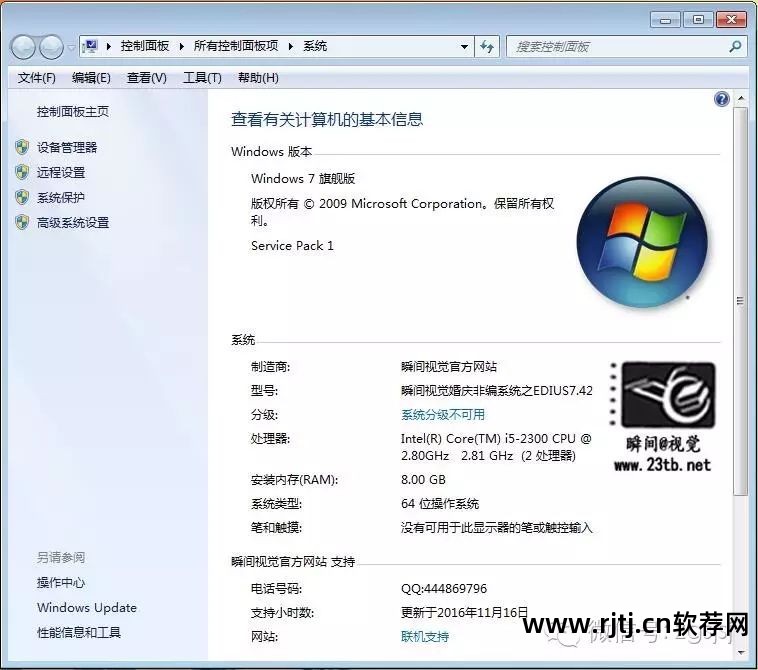Click the 8.00 GB RAM value
Screen dimensions: 758x670
[x=423, y=480]
